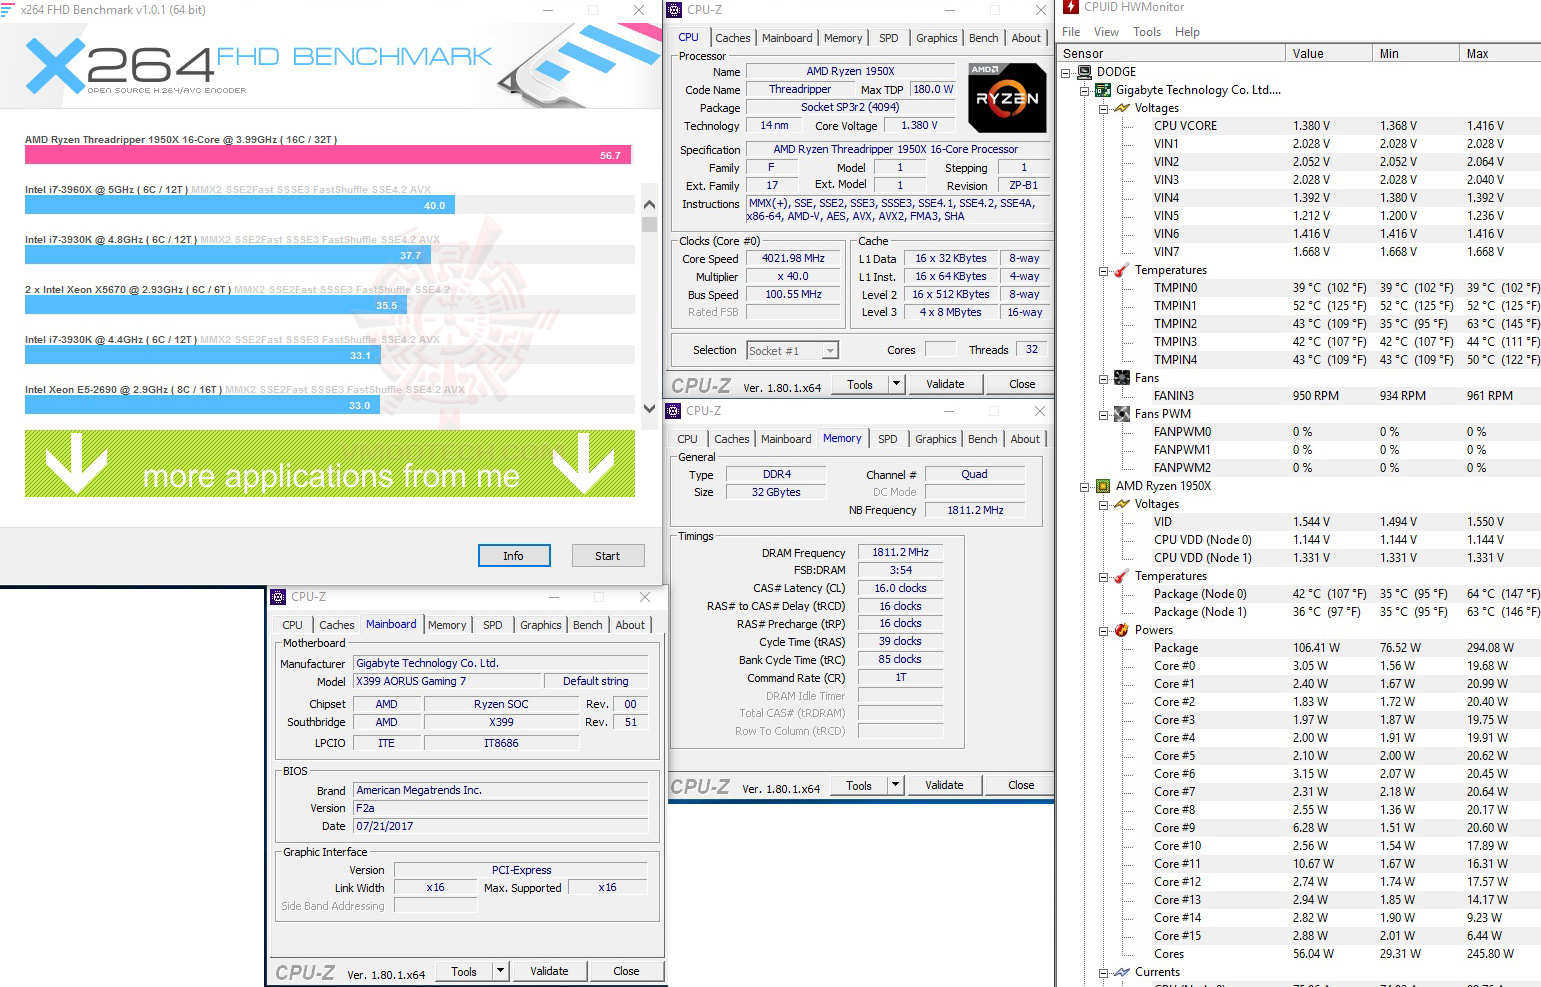Switch to Graphics tab in Mainboard CPU-Z window
Viewport: 1541px width, 987px height.
pos(541,625)
